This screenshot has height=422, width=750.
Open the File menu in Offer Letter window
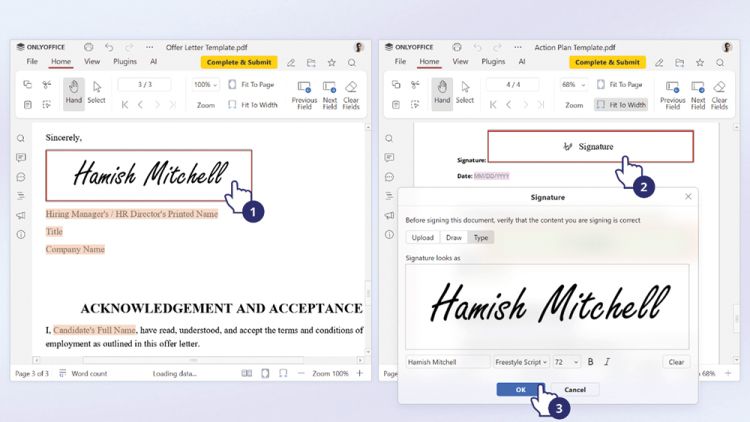click(x=32, y=62)
